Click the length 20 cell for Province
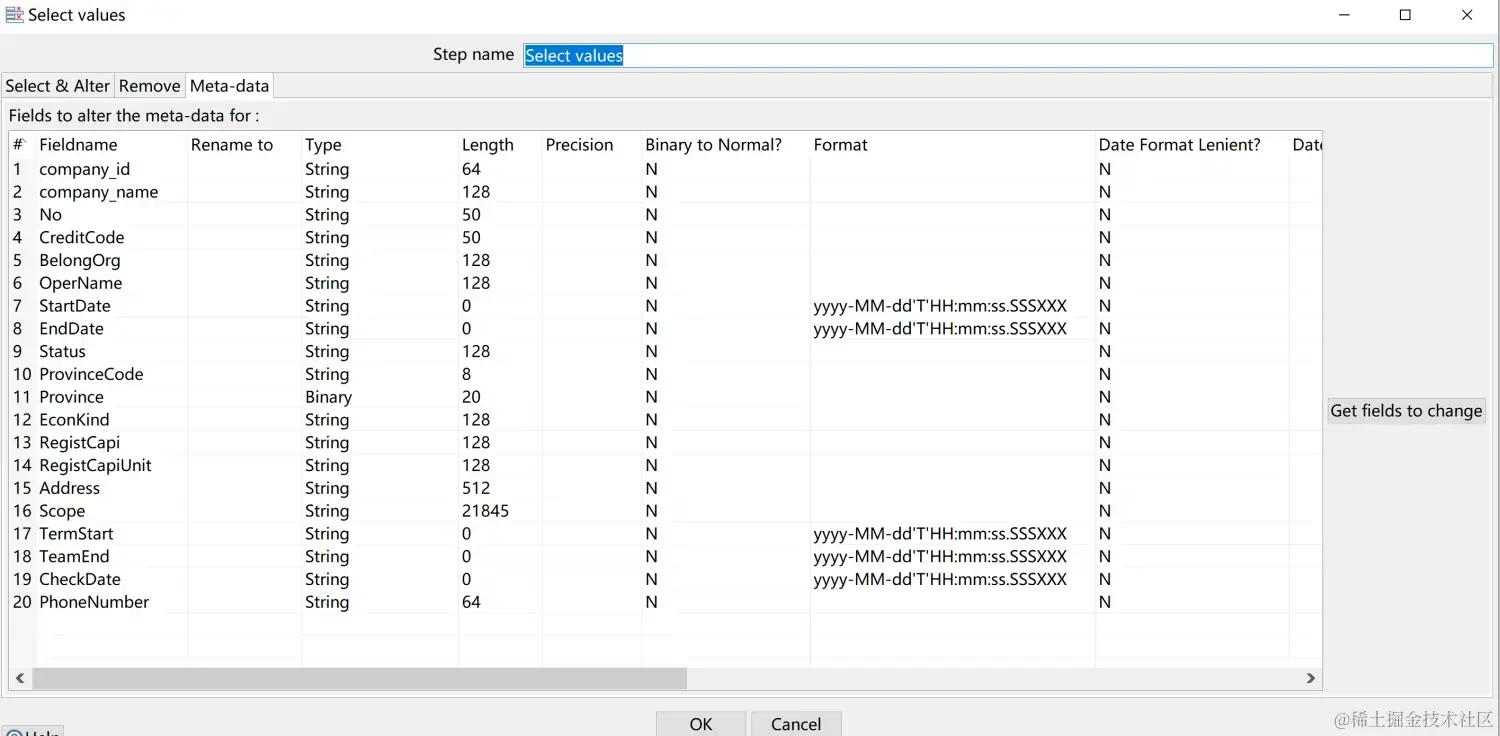Viewport: 1500px width, 736px height. 500,397
